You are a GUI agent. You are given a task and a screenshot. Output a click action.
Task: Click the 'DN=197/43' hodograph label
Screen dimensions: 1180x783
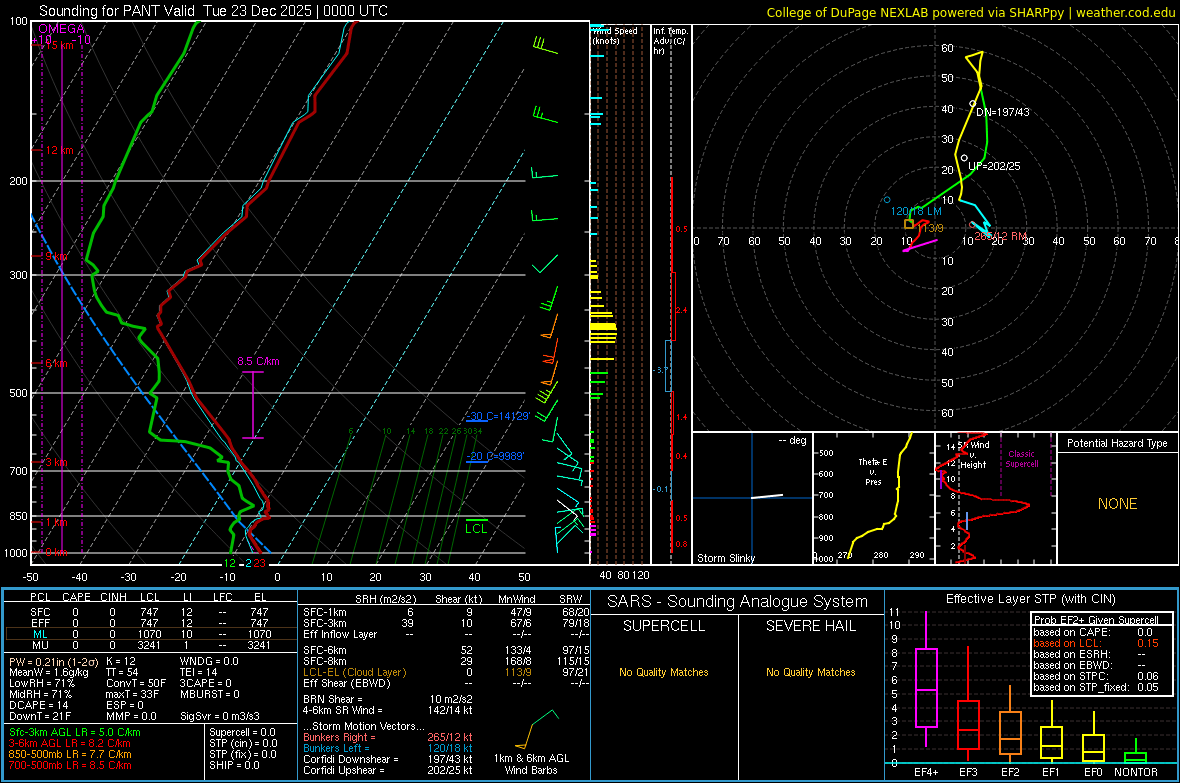click(x=1002, y=112)
